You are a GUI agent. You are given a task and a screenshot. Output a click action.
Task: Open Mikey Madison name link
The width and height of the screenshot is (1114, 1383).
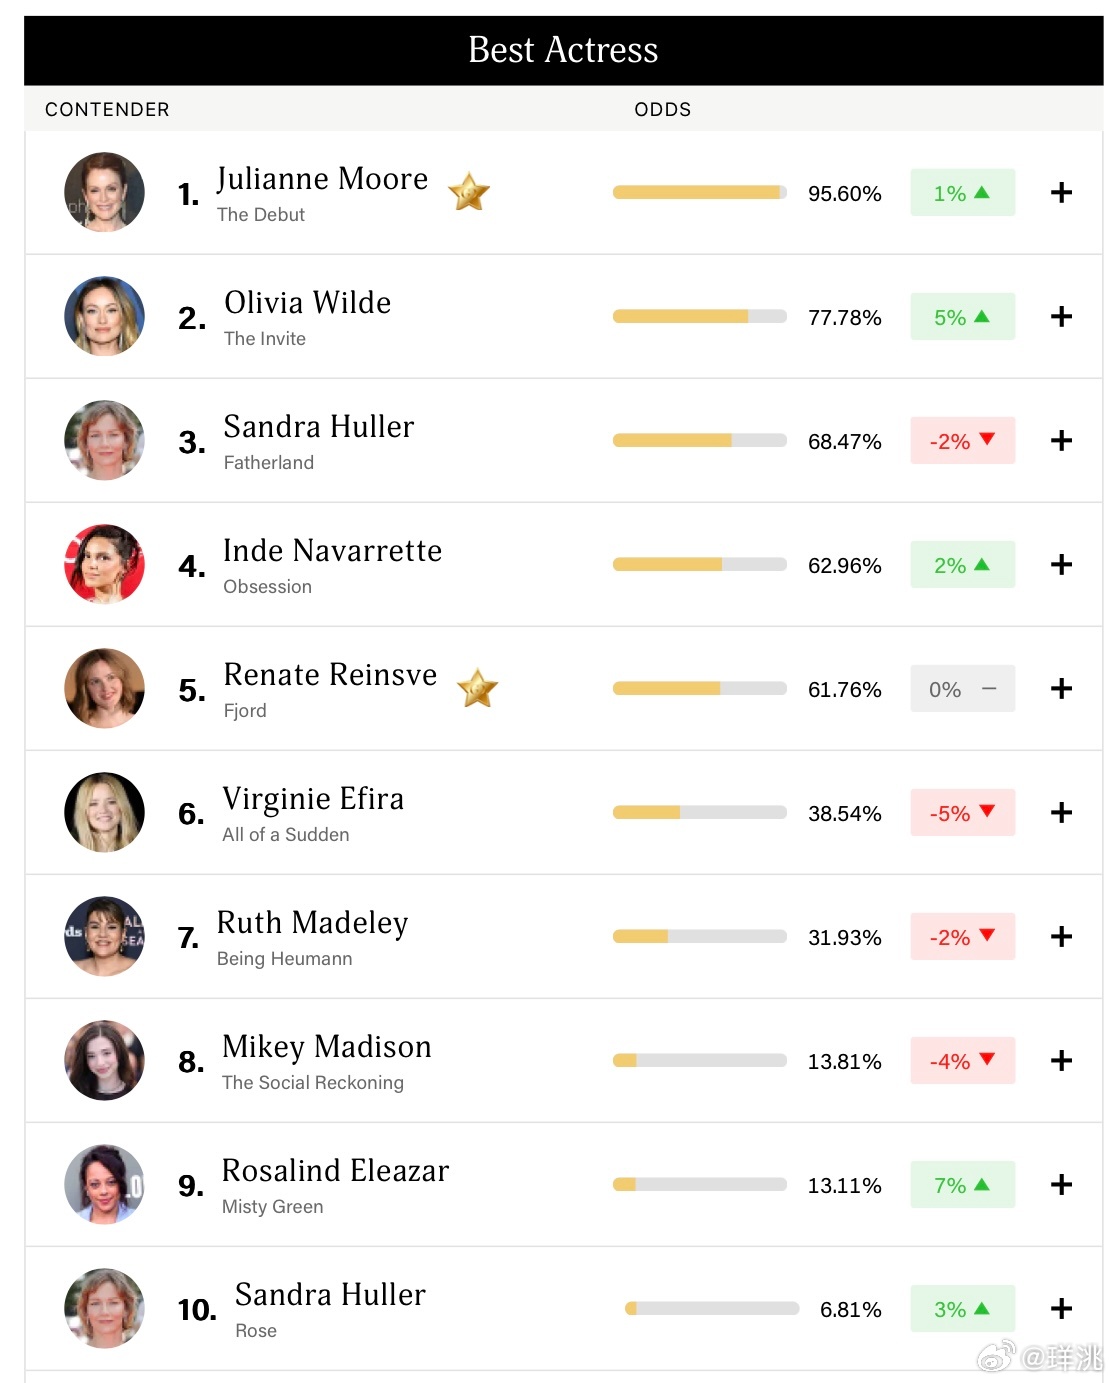tap(327, 1047)
